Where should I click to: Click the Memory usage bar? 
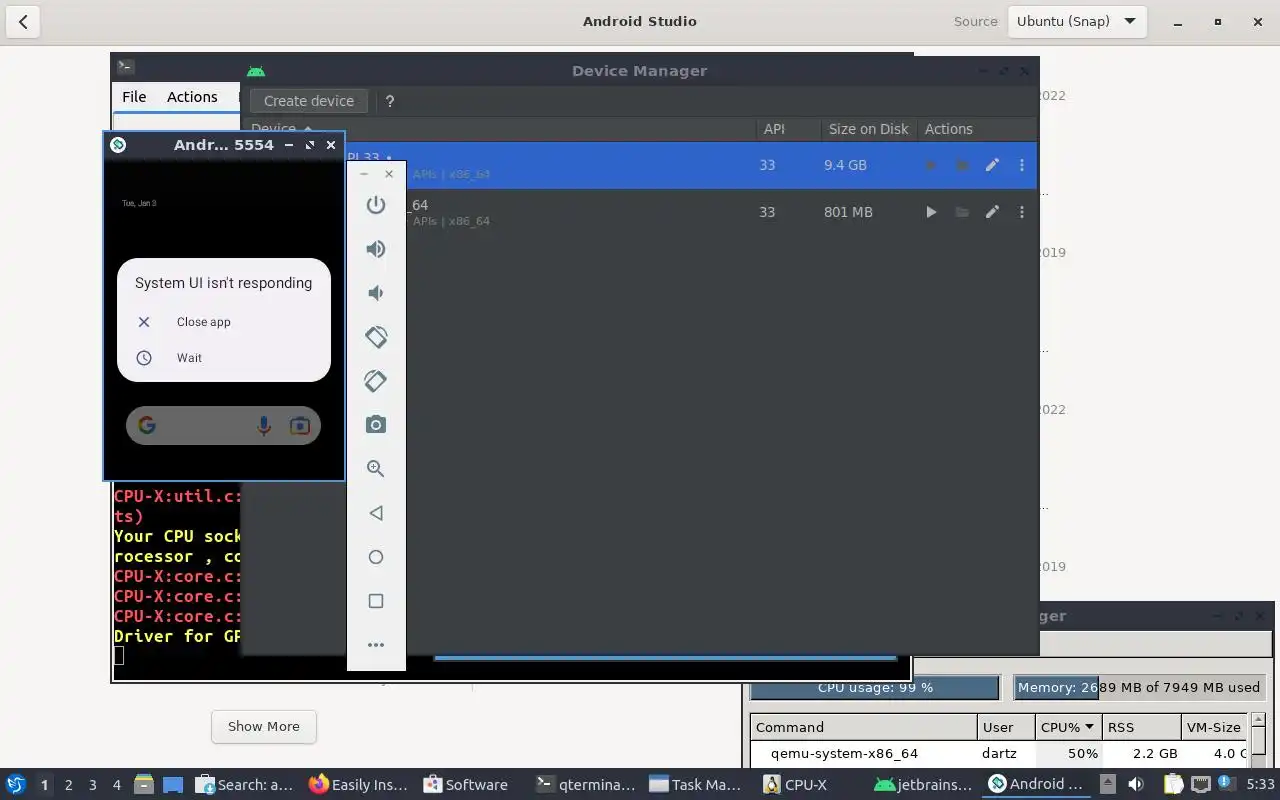point(1139,688)
